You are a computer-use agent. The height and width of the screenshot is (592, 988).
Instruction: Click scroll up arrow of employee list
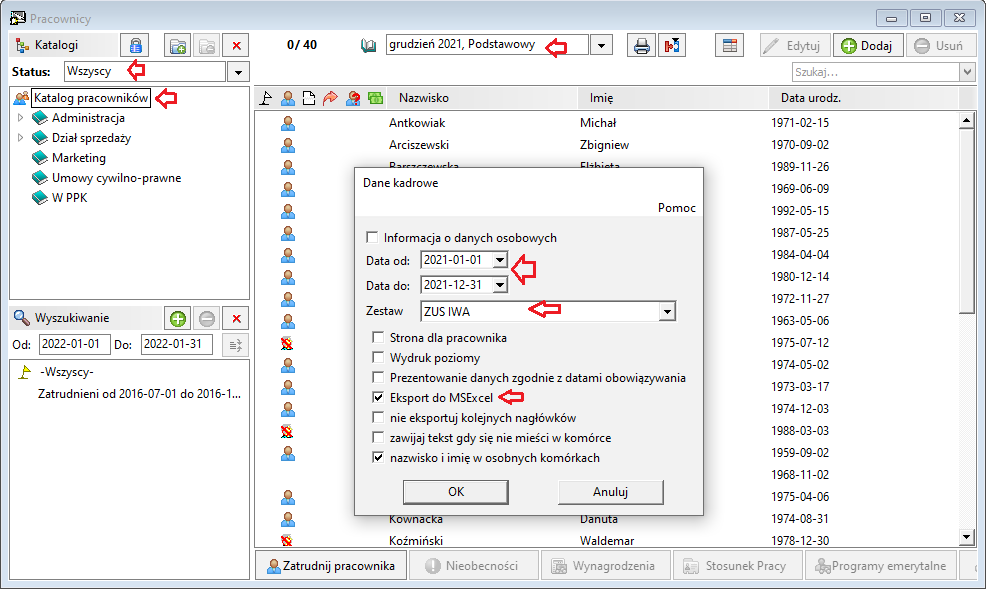[967, 120]
